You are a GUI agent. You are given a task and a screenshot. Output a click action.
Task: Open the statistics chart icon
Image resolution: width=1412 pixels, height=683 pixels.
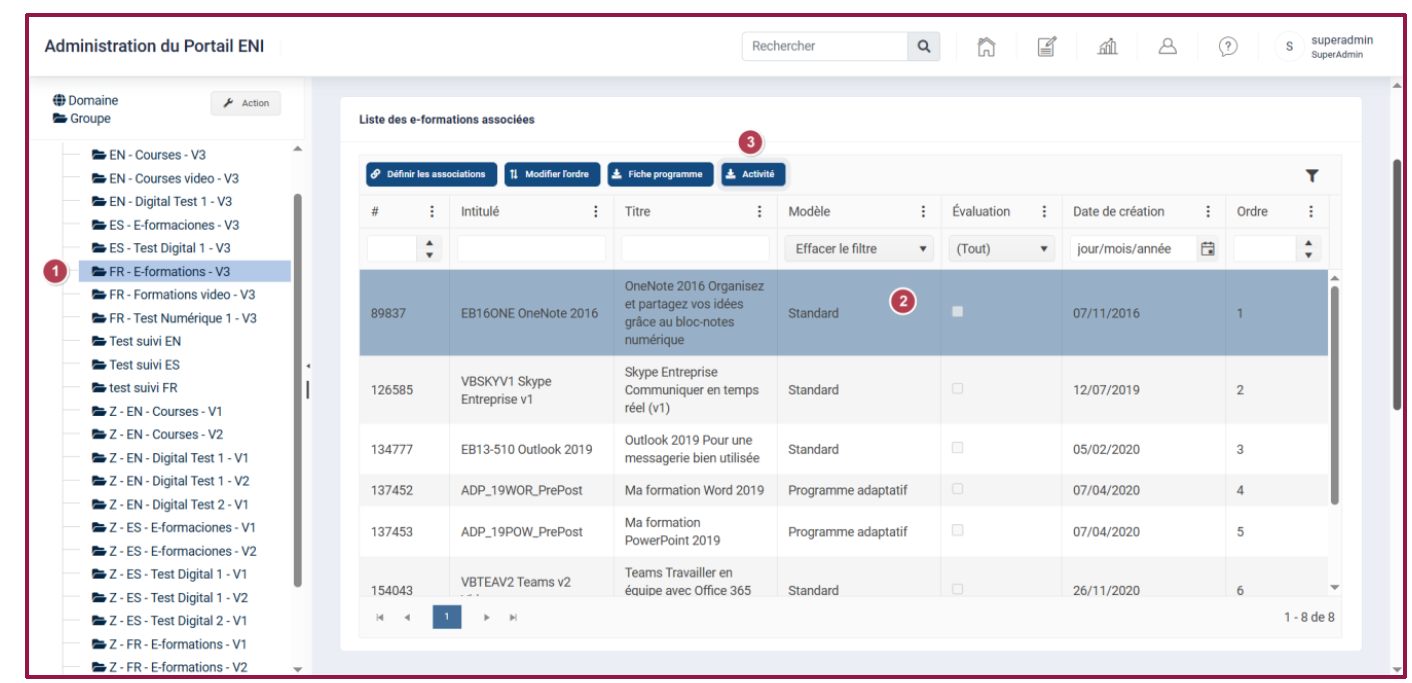[1107, 46]
